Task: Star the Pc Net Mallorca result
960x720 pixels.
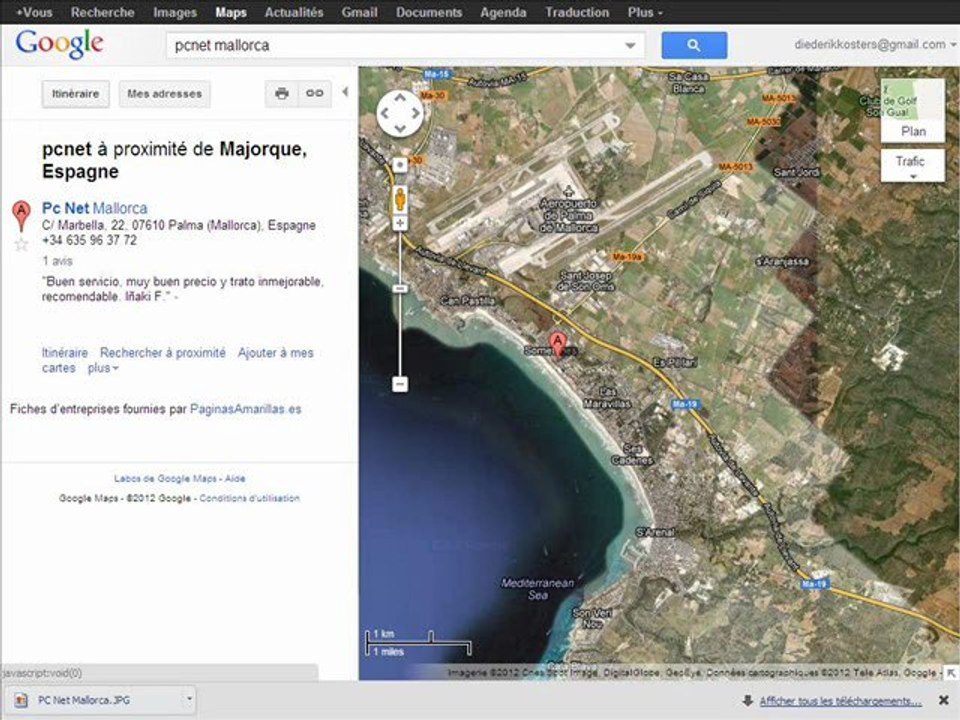Action: (21, 244)
